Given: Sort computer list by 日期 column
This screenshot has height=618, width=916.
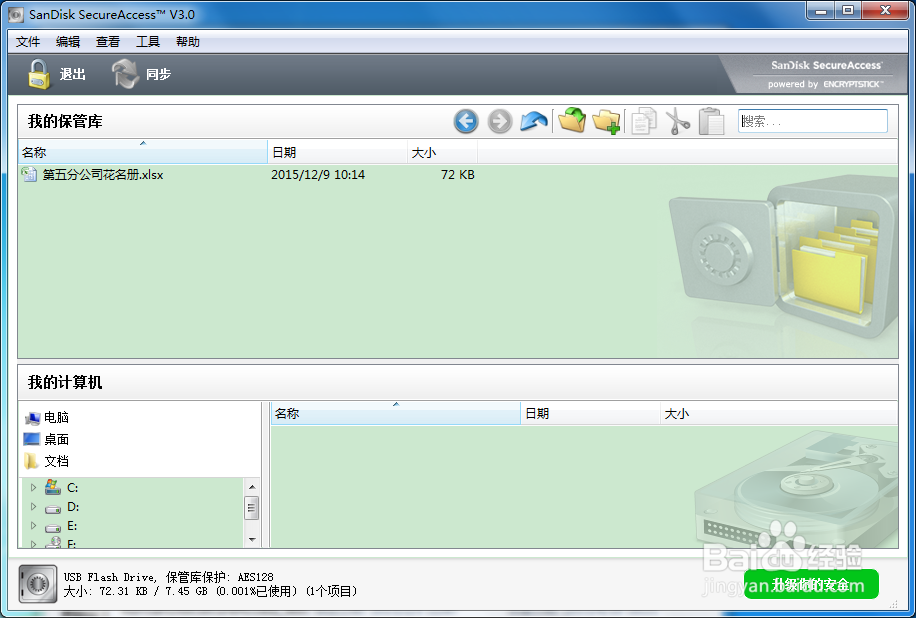Looking at the screenshot, I should (x=590, y=414).
